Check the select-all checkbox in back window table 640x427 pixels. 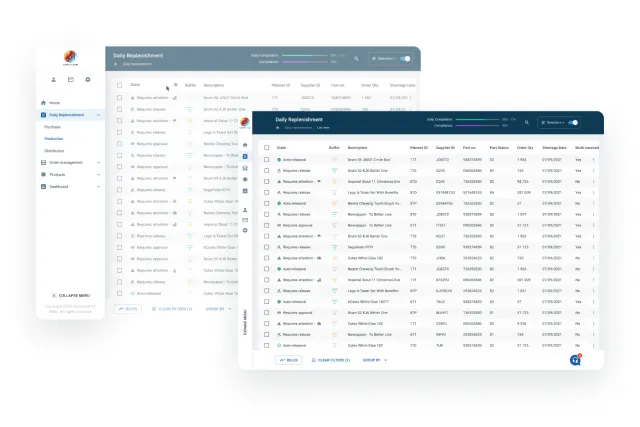click(119, 85)
